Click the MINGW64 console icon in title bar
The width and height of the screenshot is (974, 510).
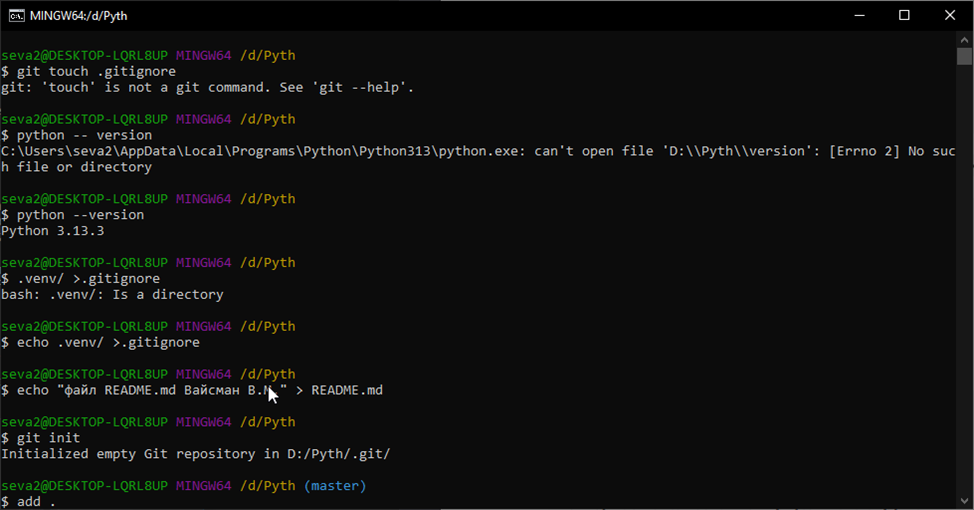coord(17,16)
